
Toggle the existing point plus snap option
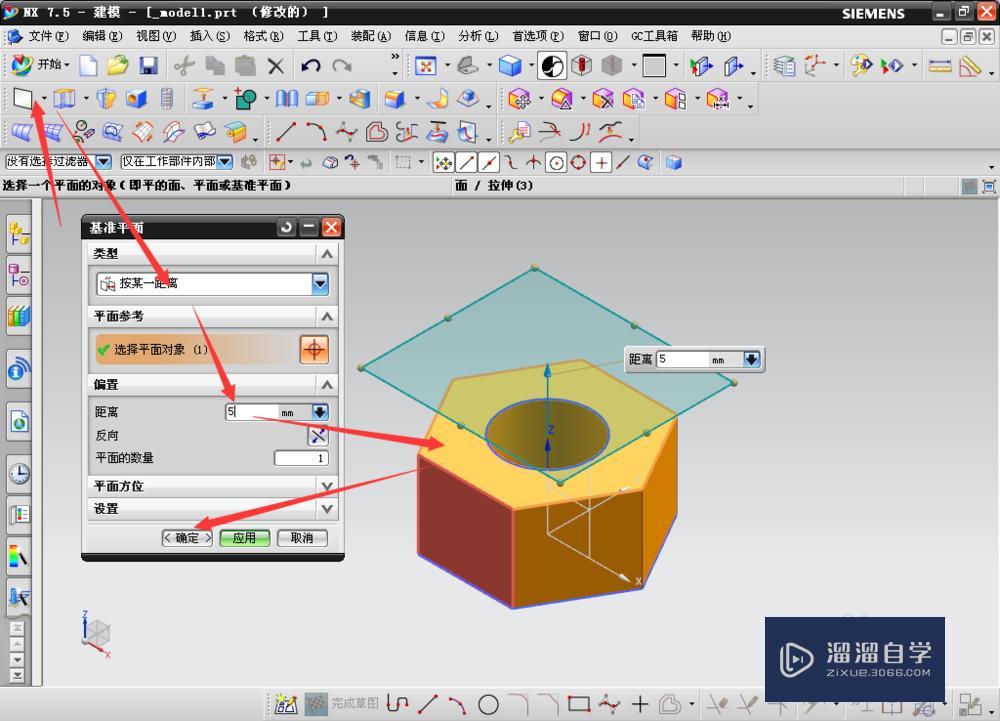601,163
